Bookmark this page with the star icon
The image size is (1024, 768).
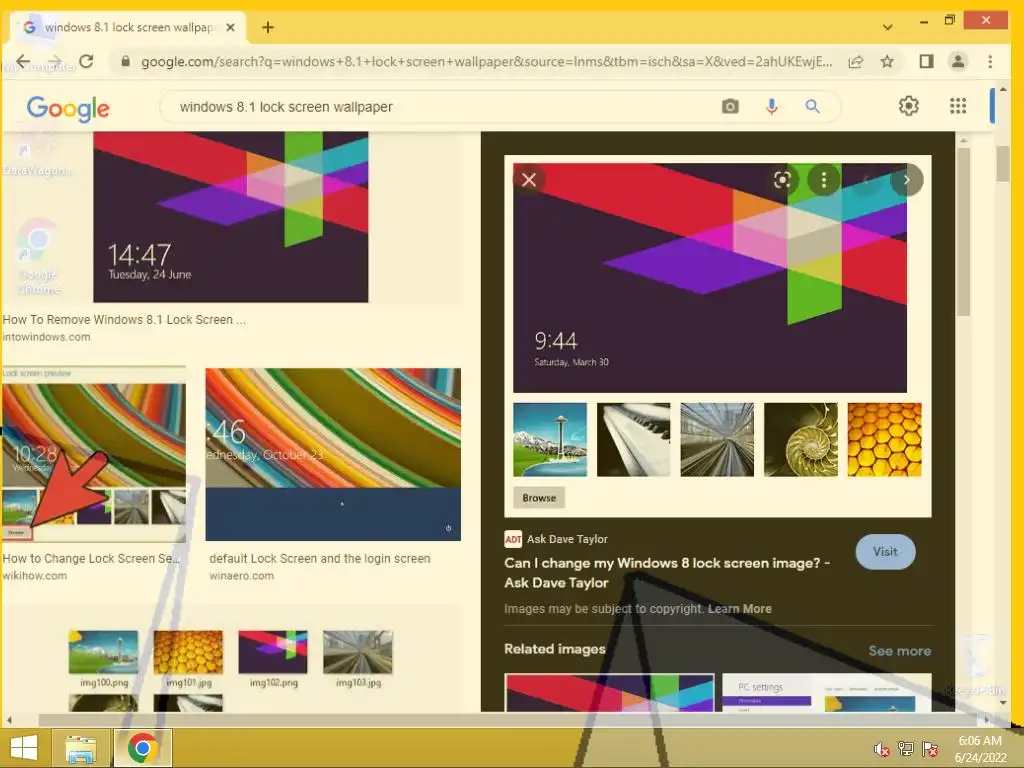887,61
